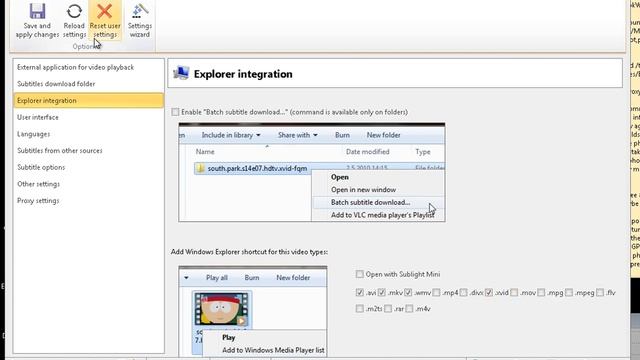Select the Explorer integration section
Screen dimensions: 640x360
tap(88, 101)
